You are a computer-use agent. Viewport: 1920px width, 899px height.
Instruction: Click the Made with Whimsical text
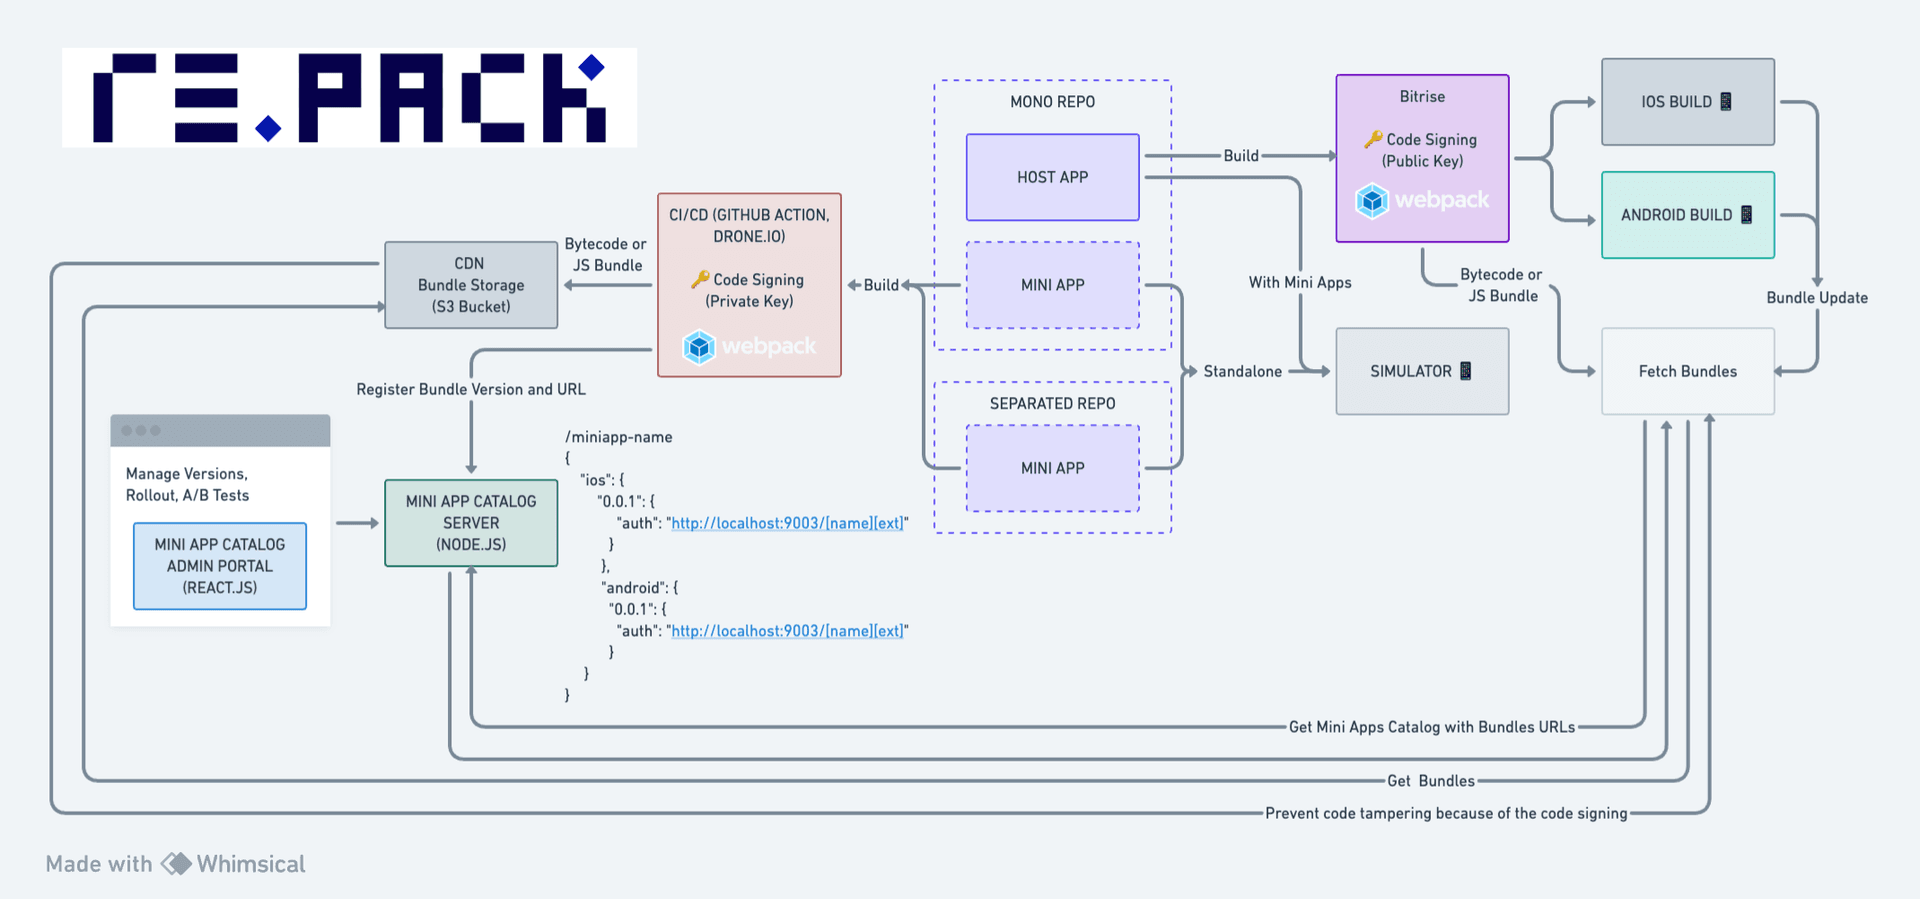click(98, 864)
